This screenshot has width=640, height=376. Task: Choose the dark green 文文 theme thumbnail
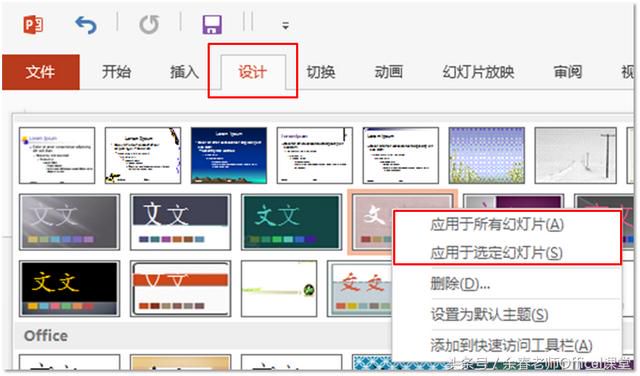tap(291, 222)
